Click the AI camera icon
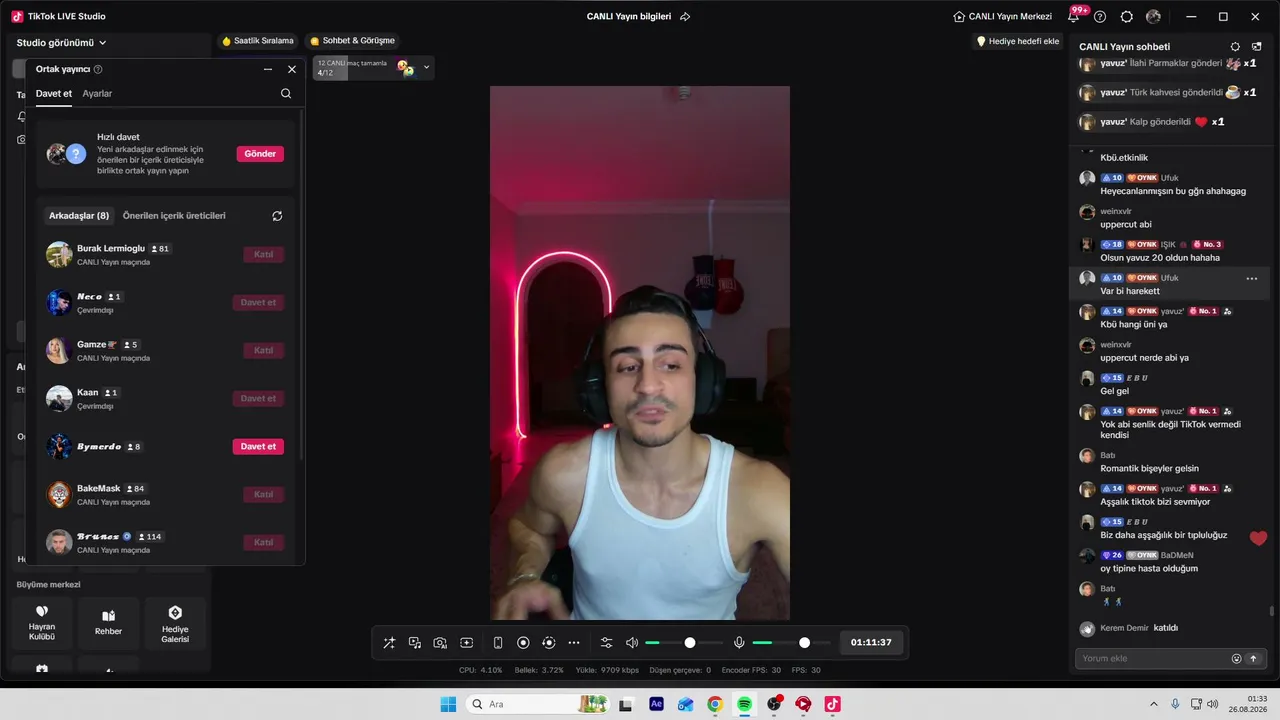 point(440,643)
